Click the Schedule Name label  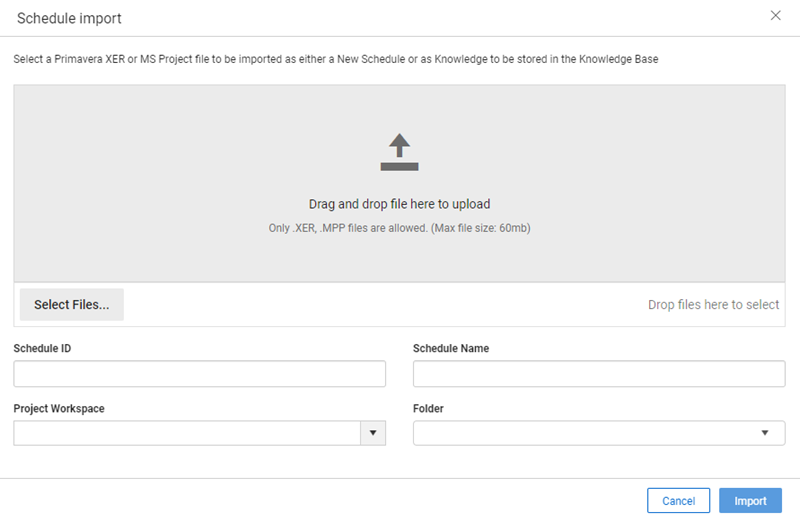[451, 349]
